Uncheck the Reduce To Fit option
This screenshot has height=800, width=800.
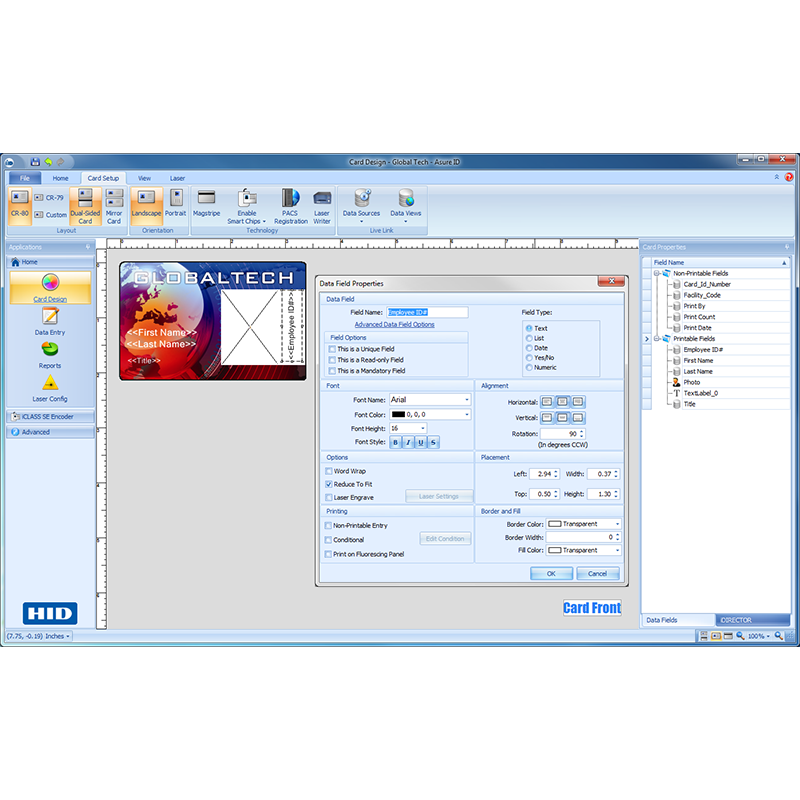point(330,483)
